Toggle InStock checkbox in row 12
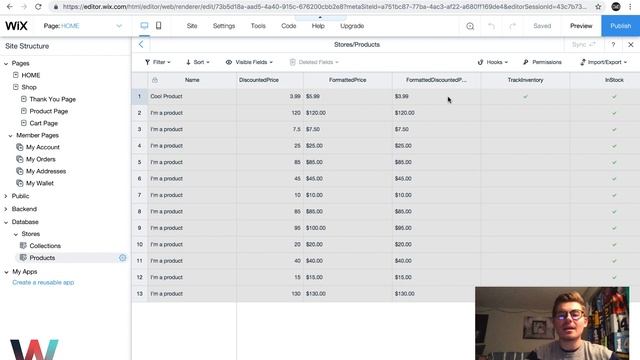This screenshot has width=640, height=360. click(x=614, y=277)
